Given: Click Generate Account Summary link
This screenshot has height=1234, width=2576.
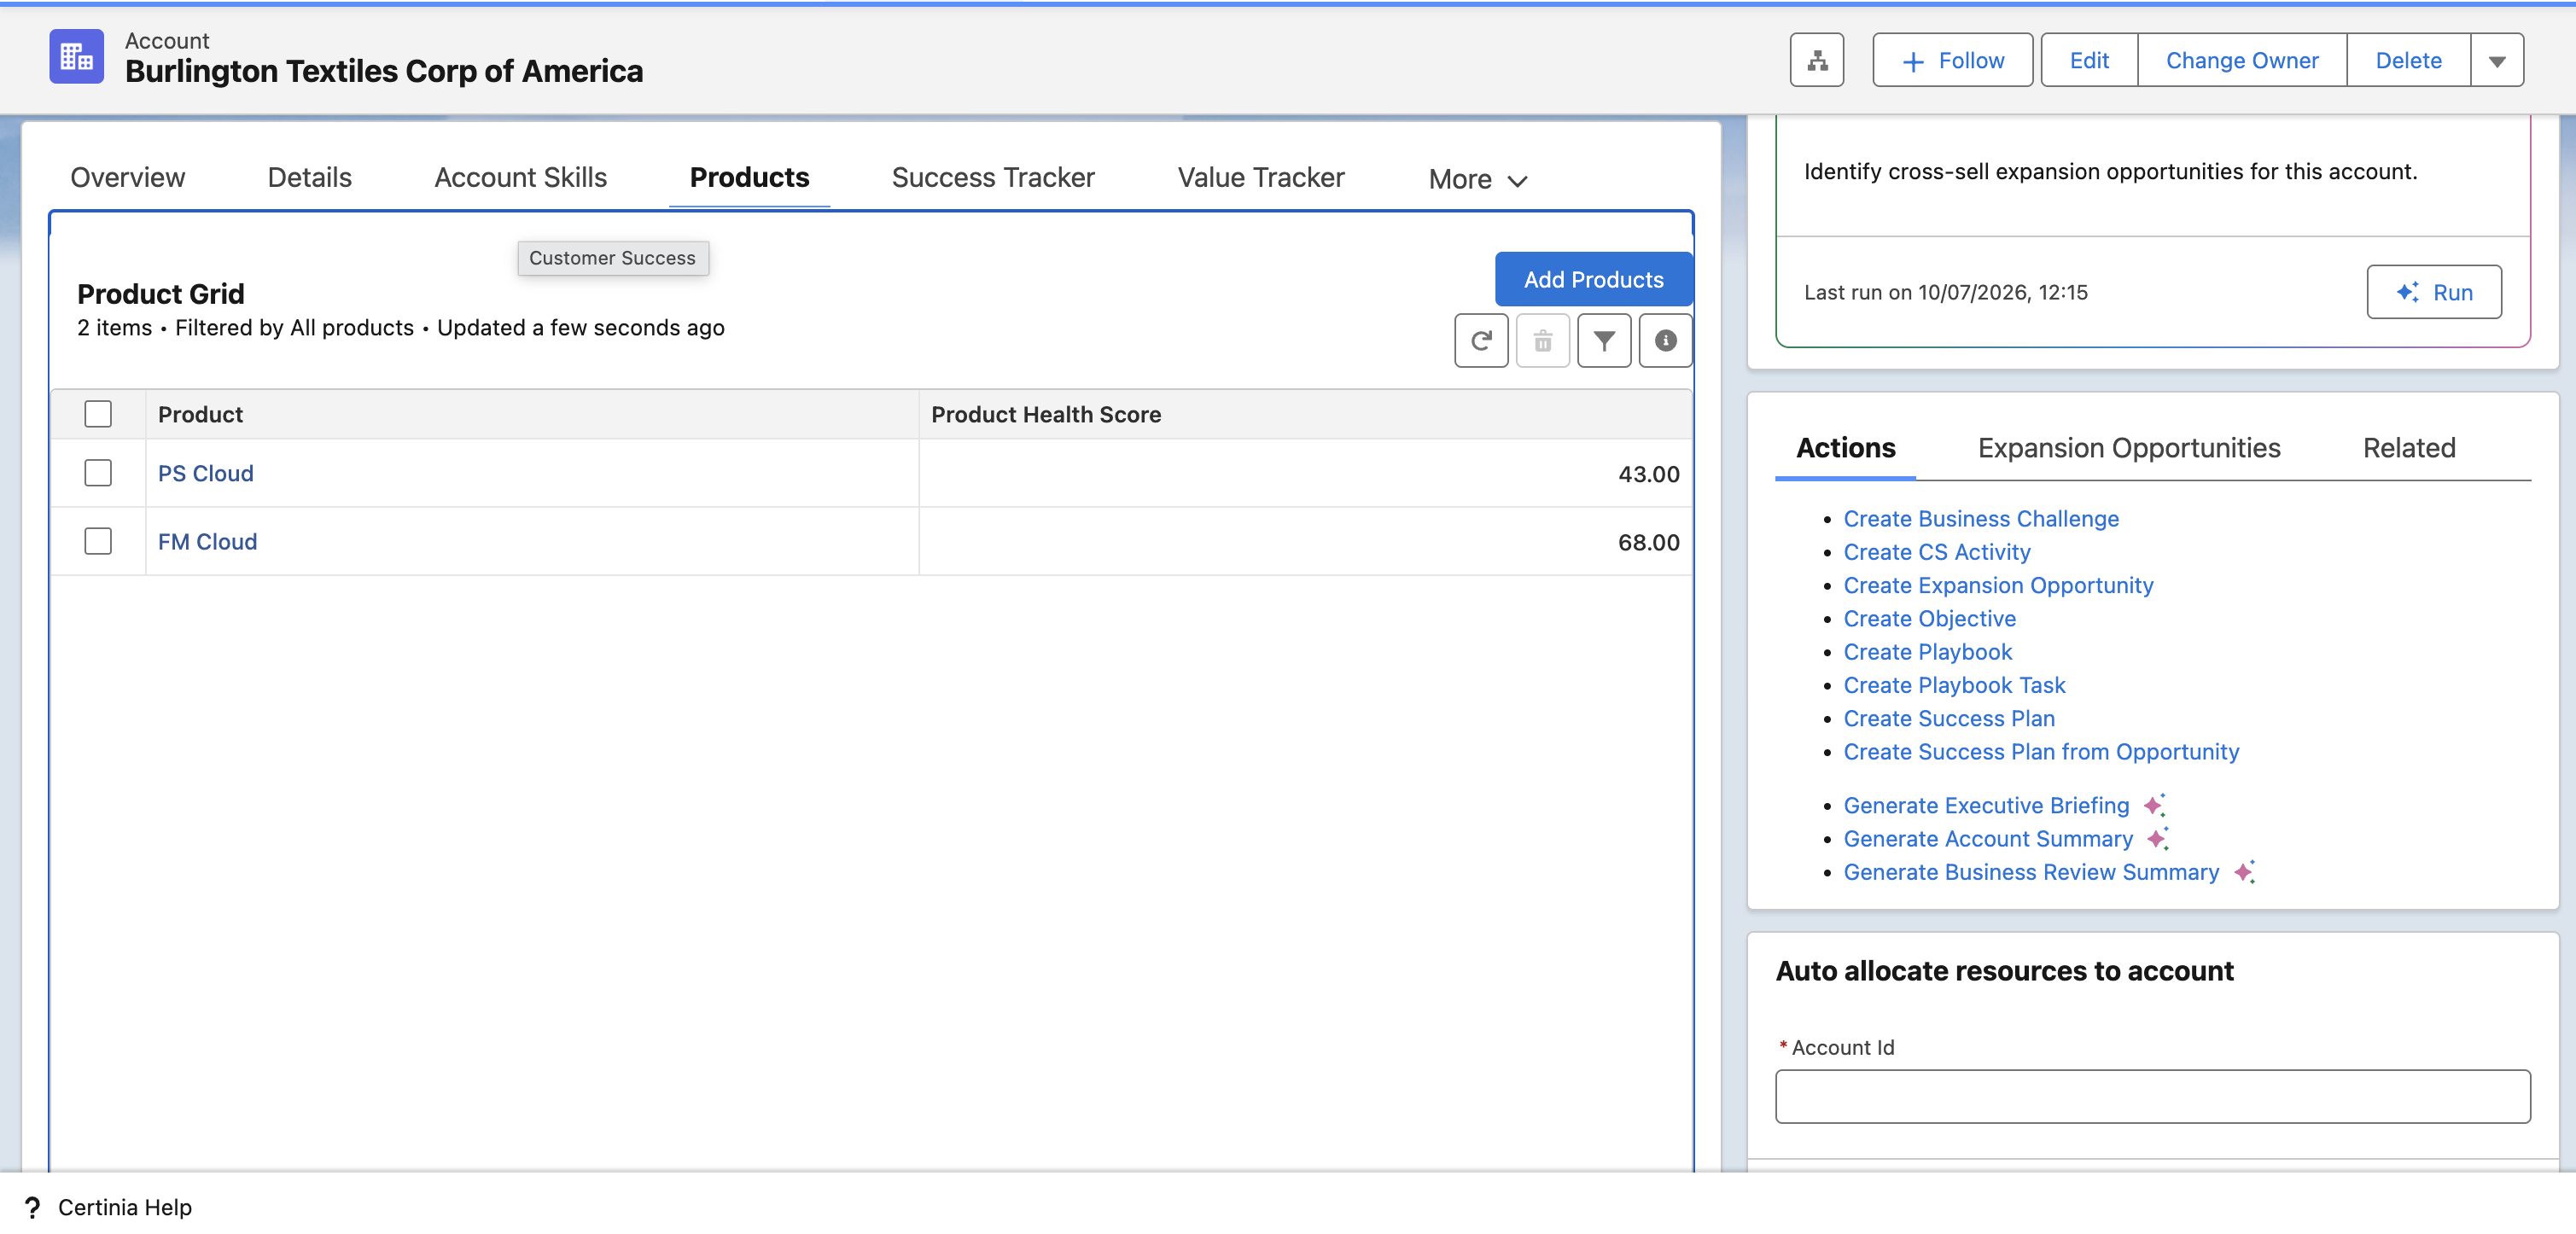Looking at the screenshot, I should click(1988, 838).
